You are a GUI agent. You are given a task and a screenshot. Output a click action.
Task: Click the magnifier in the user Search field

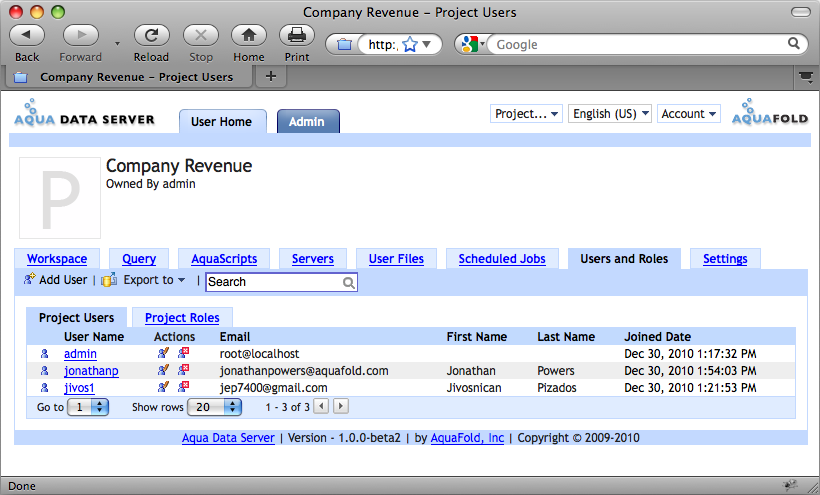(349, 283)
